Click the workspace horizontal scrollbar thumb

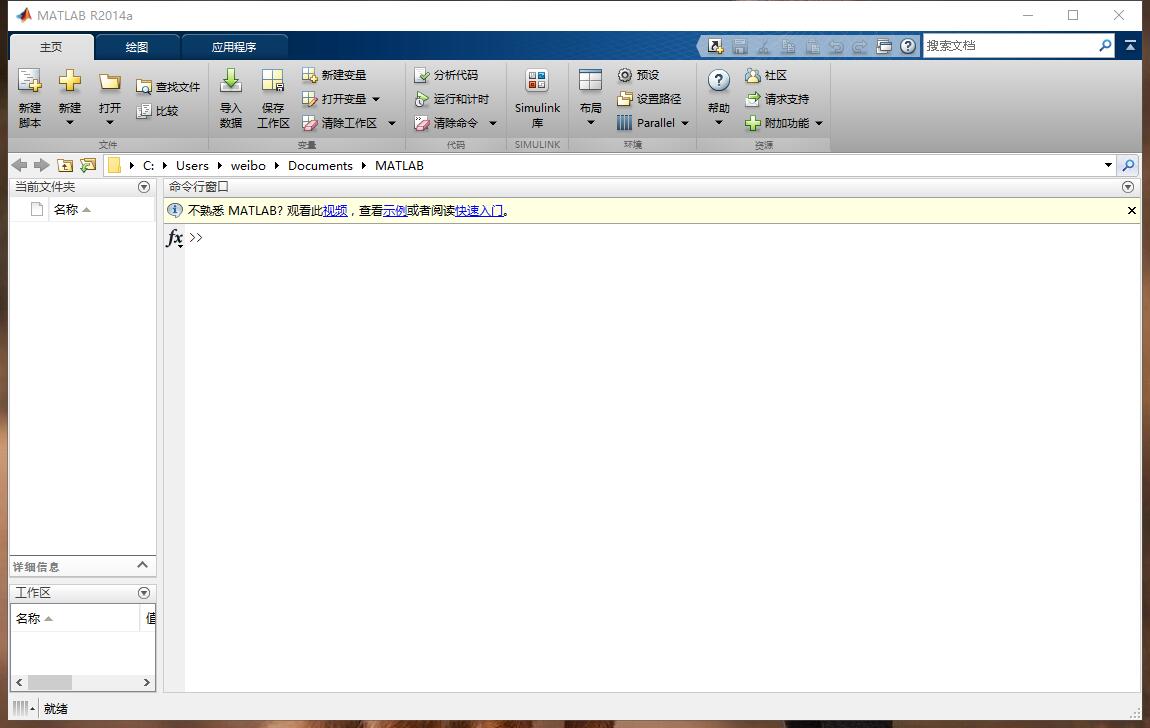pos(50,683)
